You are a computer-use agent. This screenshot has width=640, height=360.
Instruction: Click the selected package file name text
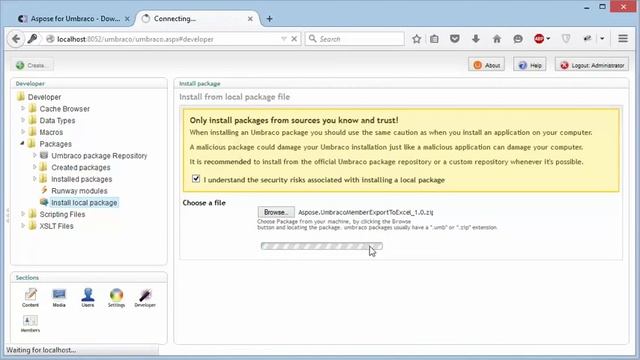(x=365, y=212)
